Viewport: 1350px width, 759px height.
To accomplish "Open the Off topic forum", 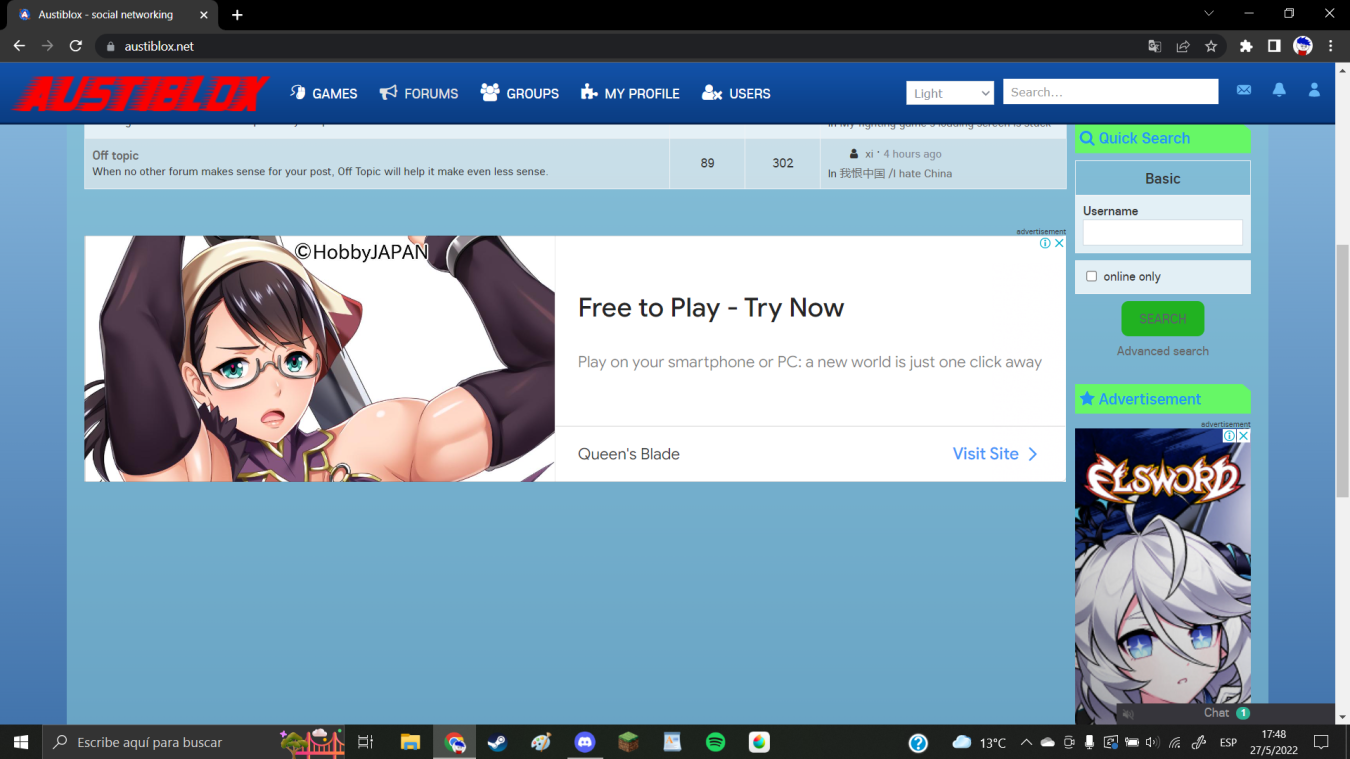I will (116, 155).
